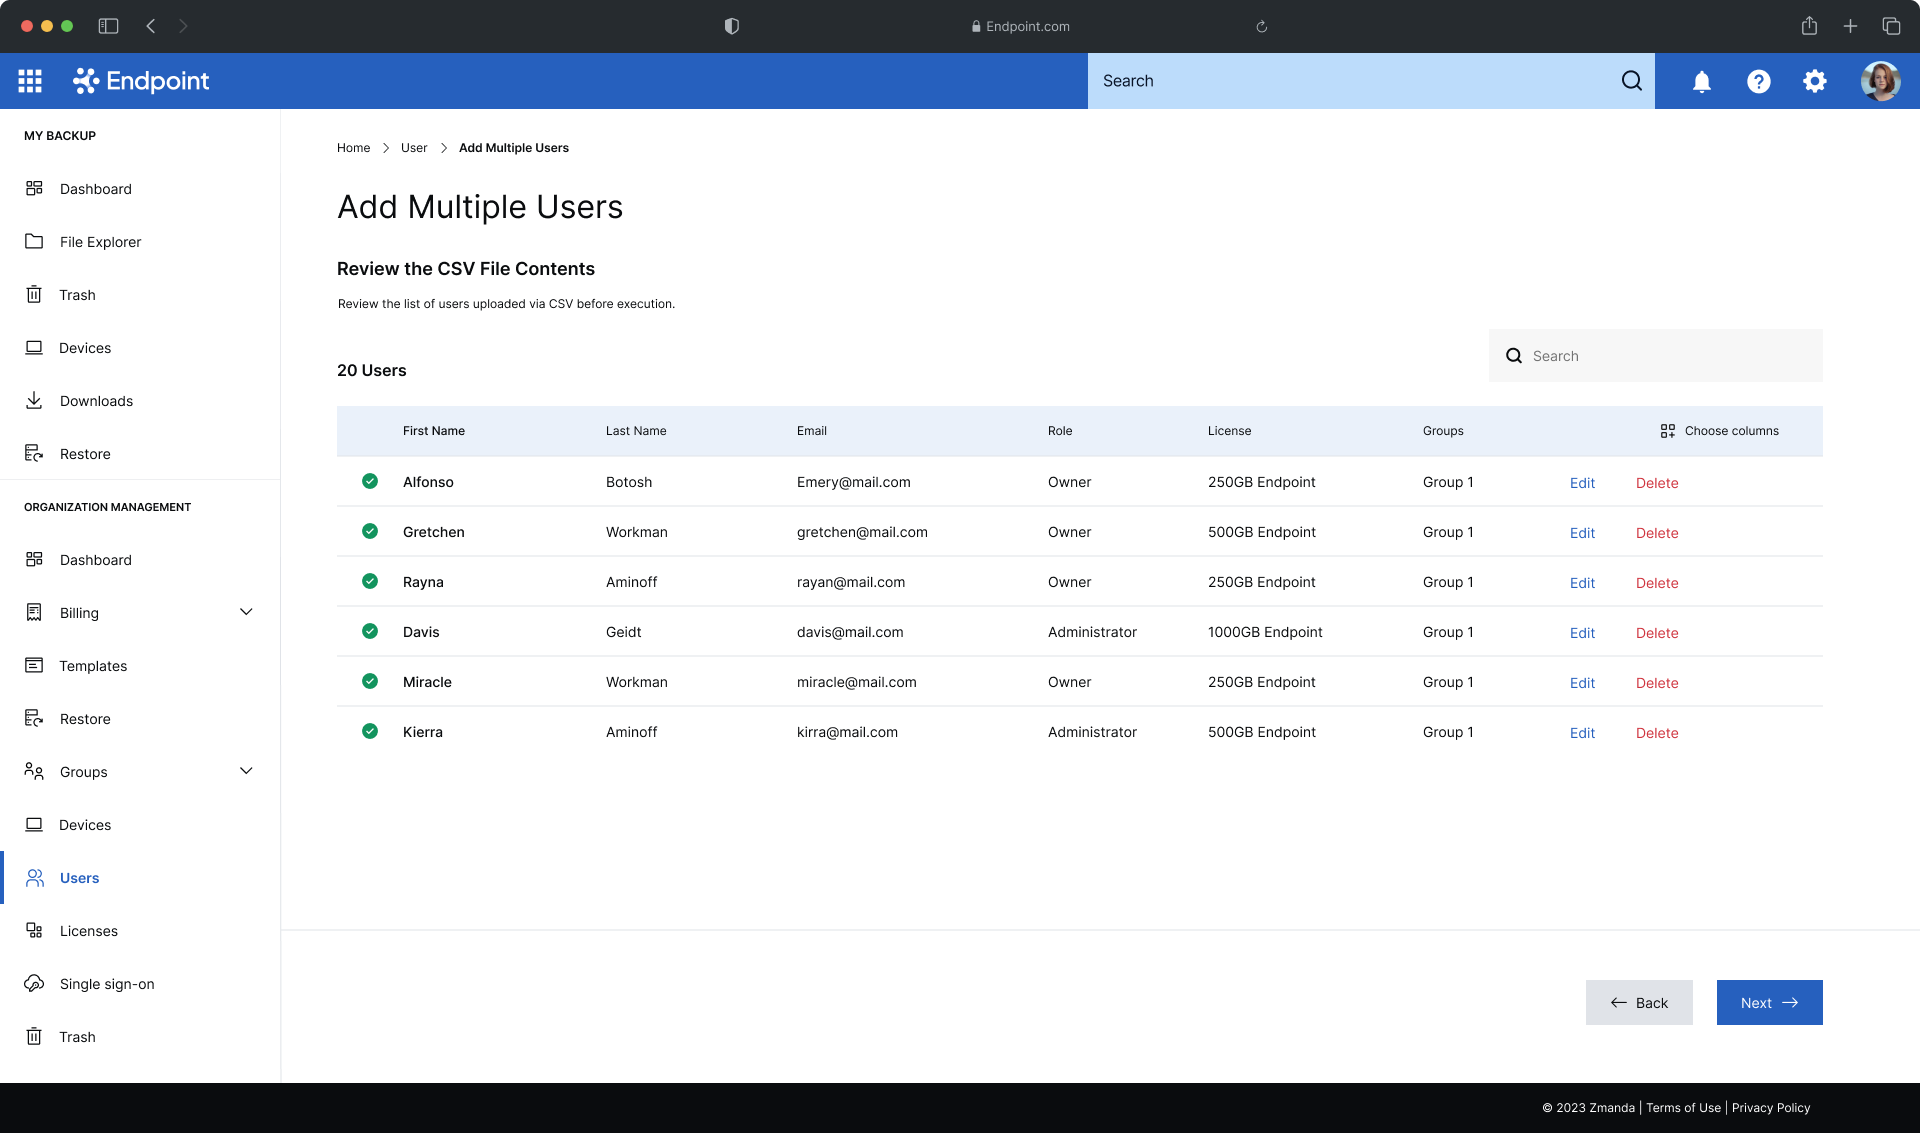The image size is (1920, 1133).
Task: Open a new browser tab
Action: click(x=1850, y=26)
